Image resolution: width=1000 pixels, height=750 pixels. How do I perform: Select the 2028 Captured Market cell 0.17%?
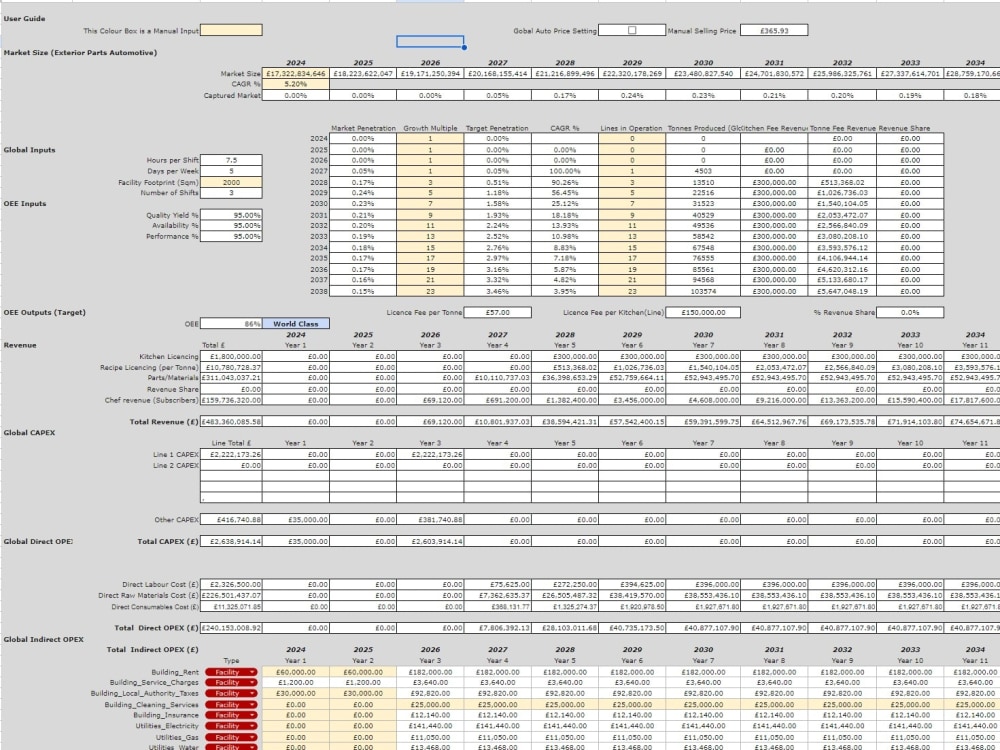pos(565,95)
